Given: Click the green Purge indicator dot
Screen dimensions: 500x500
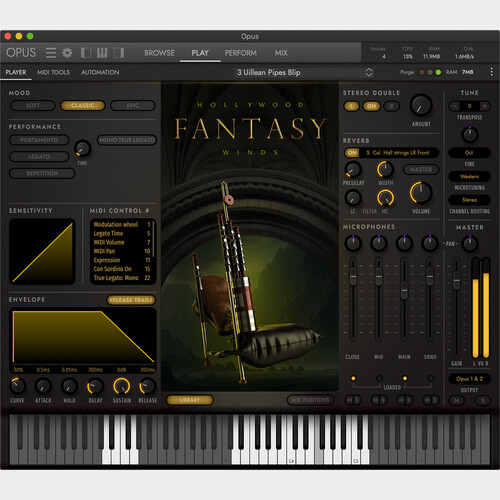Looking at the screenshot, I should (x=438, y=72).
